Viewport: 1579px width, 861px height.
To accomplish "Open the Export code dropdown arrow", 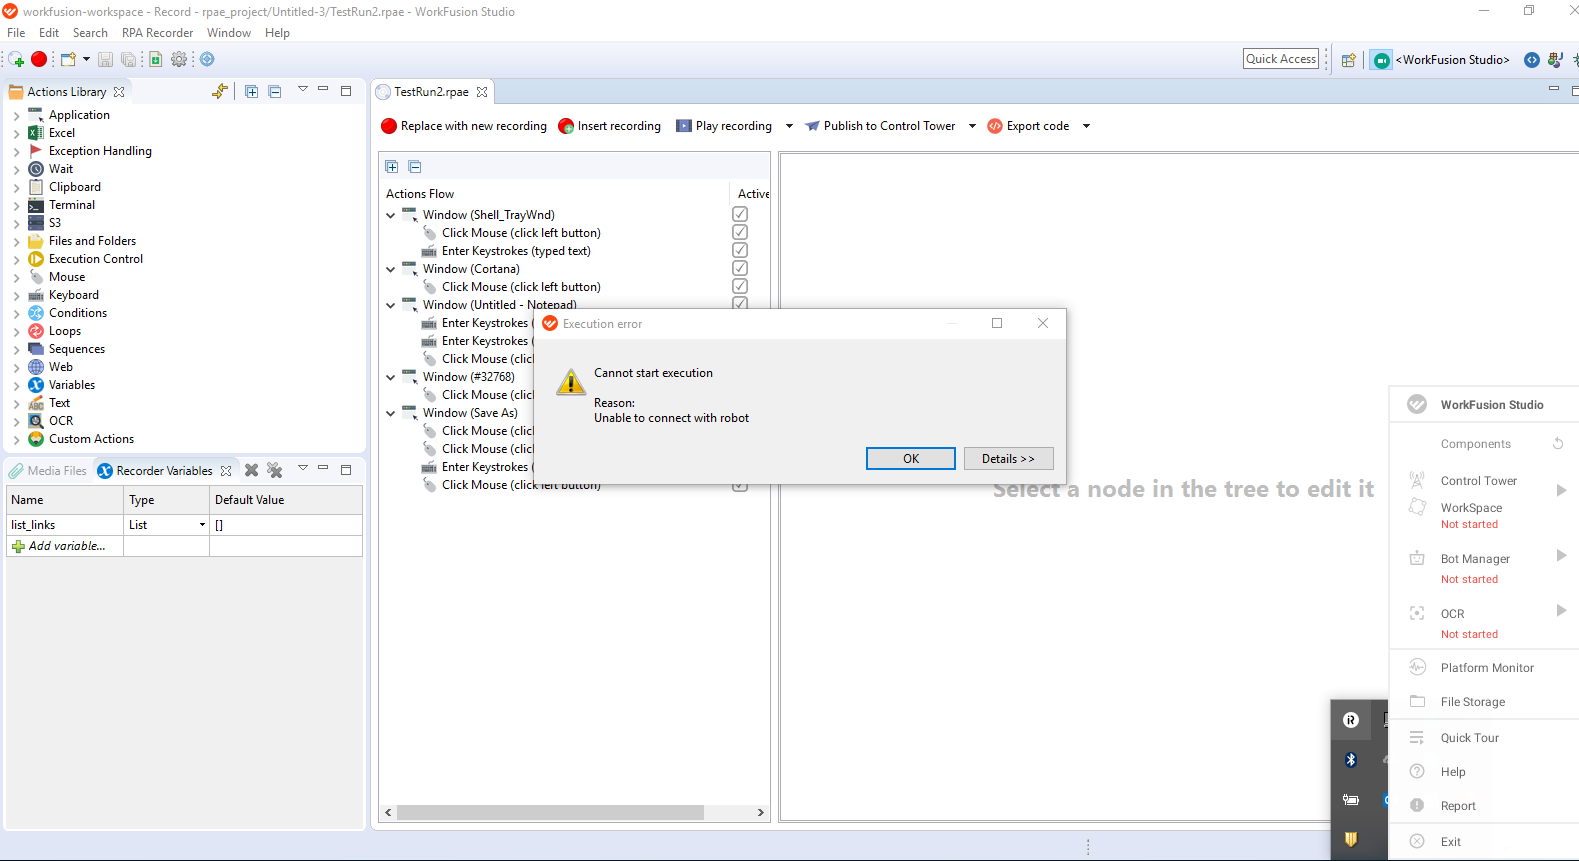I will (x=1086, y=126).
